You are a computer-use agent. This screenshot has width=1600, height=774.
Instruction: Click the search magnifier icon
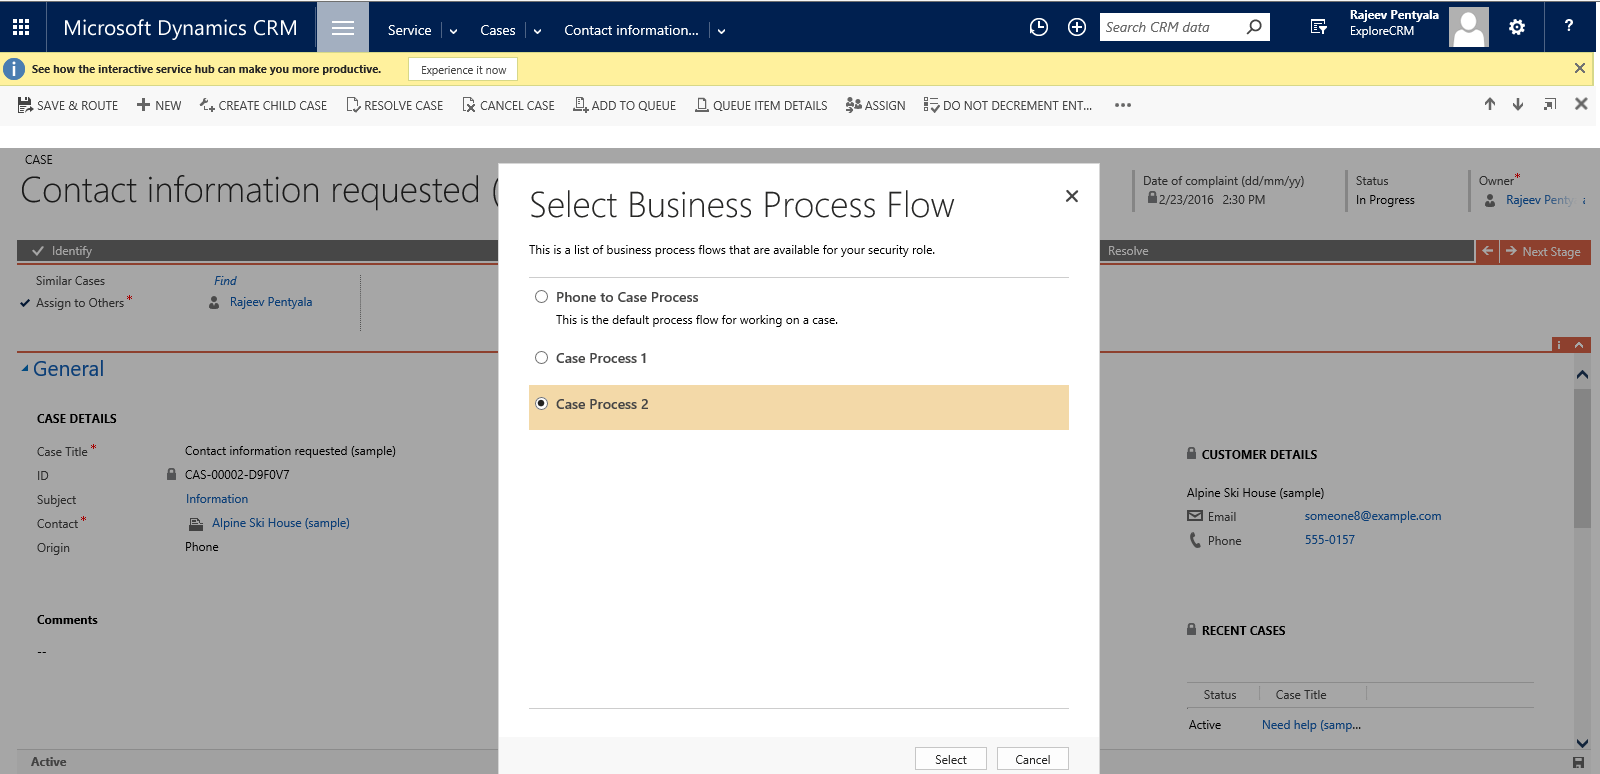(x=1254, y=27)
